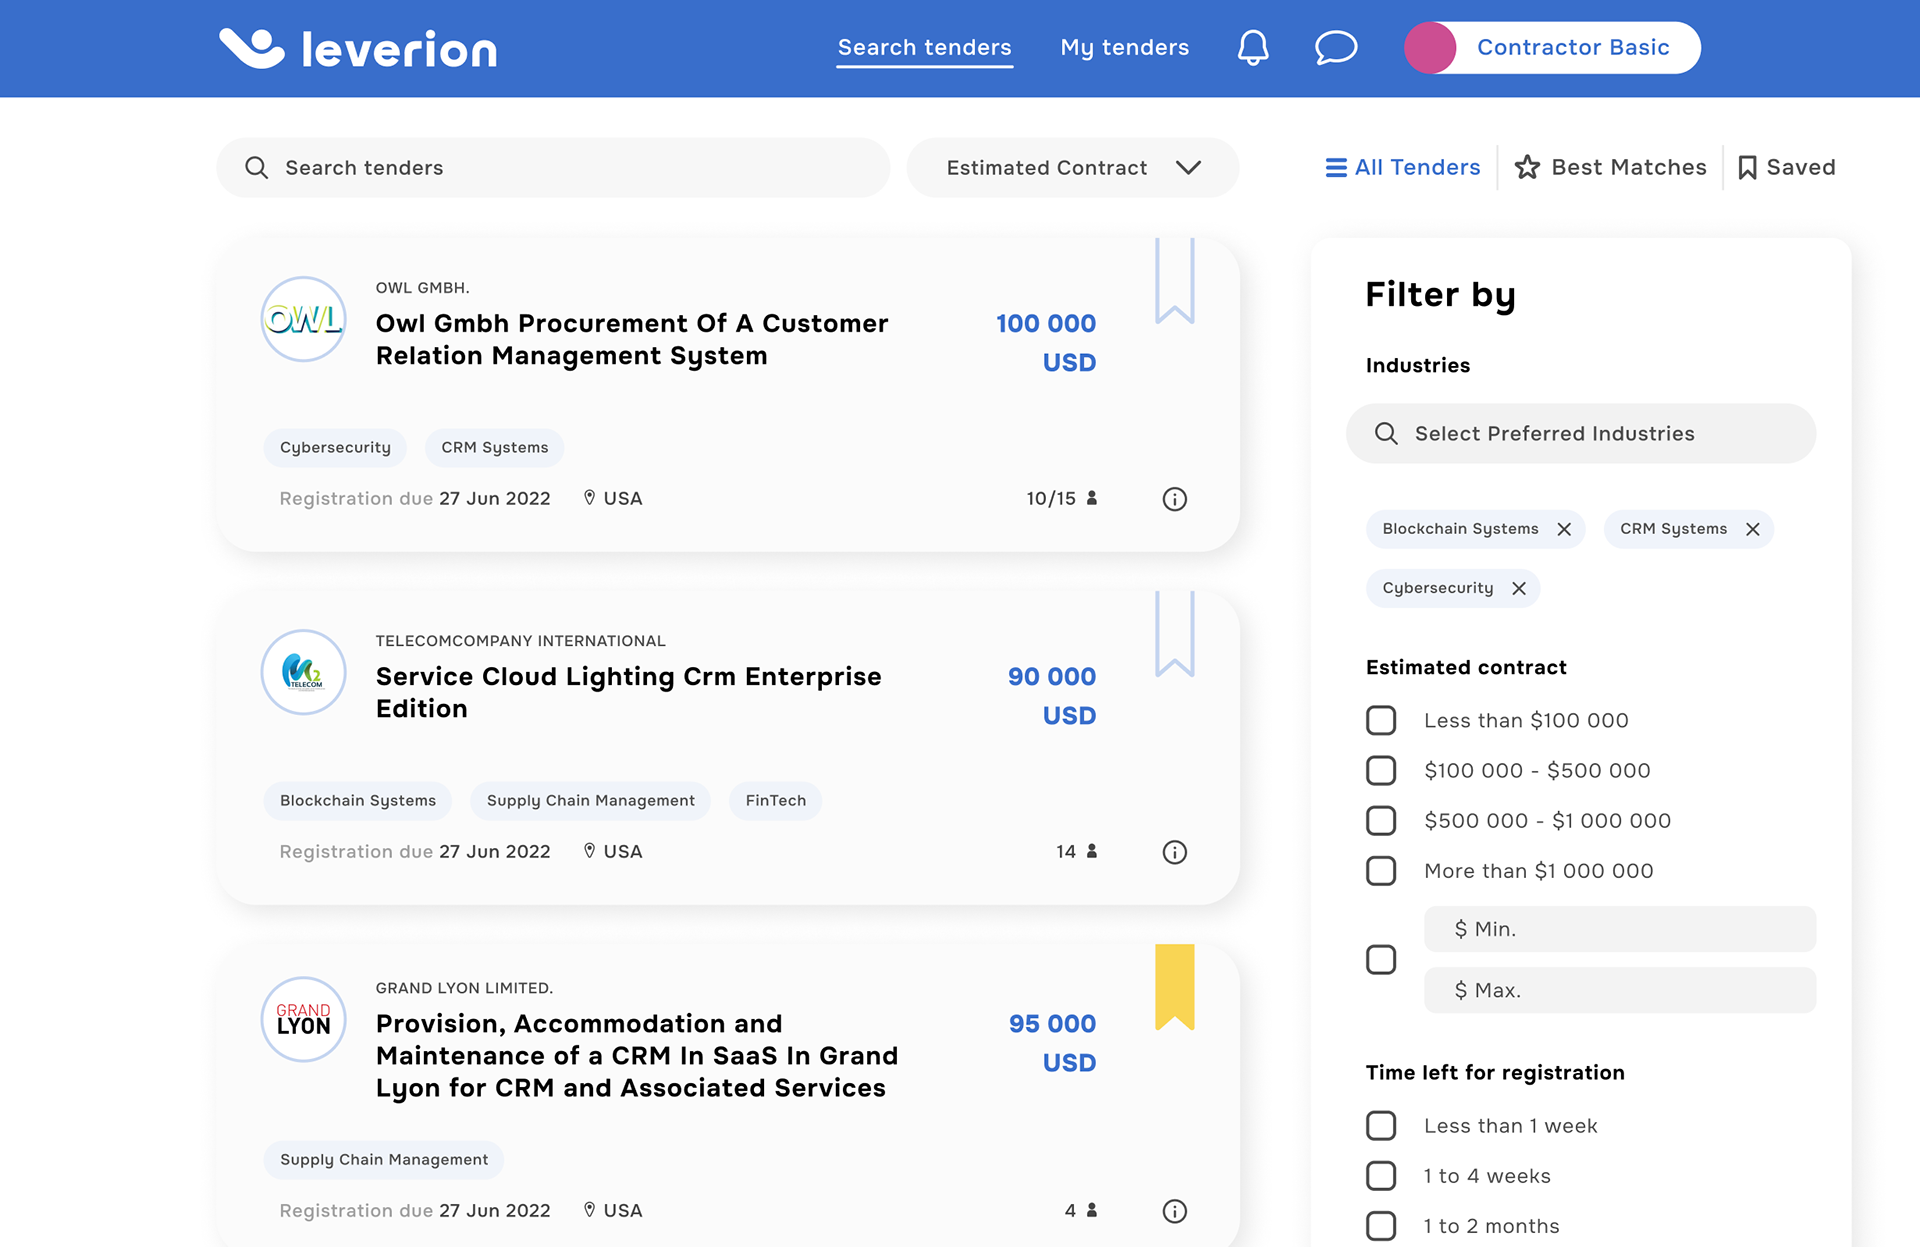This screenshot has height=1247, width=1920.
Task: Tick the Less than 1 week checkbox
Action: [1381, 1126]
